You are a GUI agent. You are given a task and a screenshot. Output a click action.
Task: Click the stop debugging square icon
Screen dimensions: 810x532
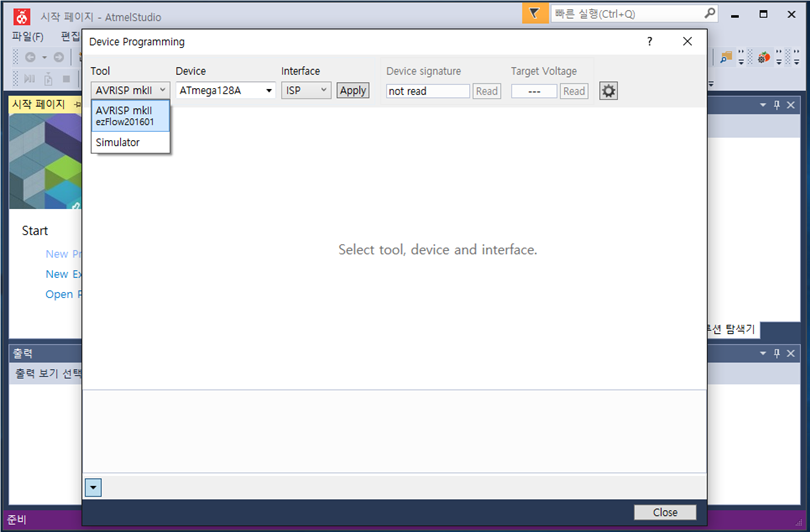click(x=66, y=79)
